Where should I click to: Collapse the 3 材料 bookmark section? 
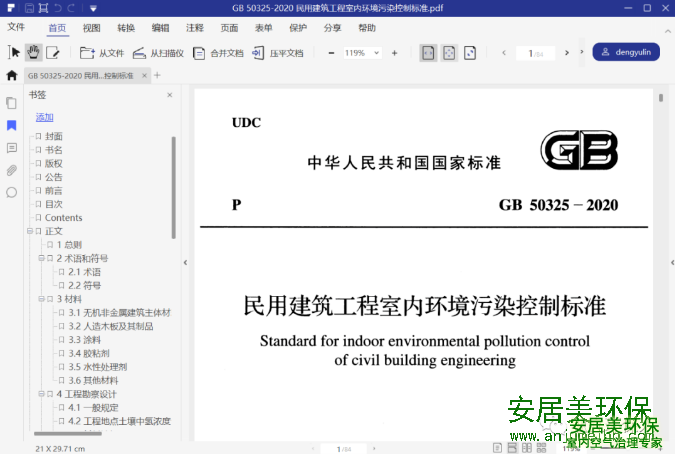coord(42,299)
